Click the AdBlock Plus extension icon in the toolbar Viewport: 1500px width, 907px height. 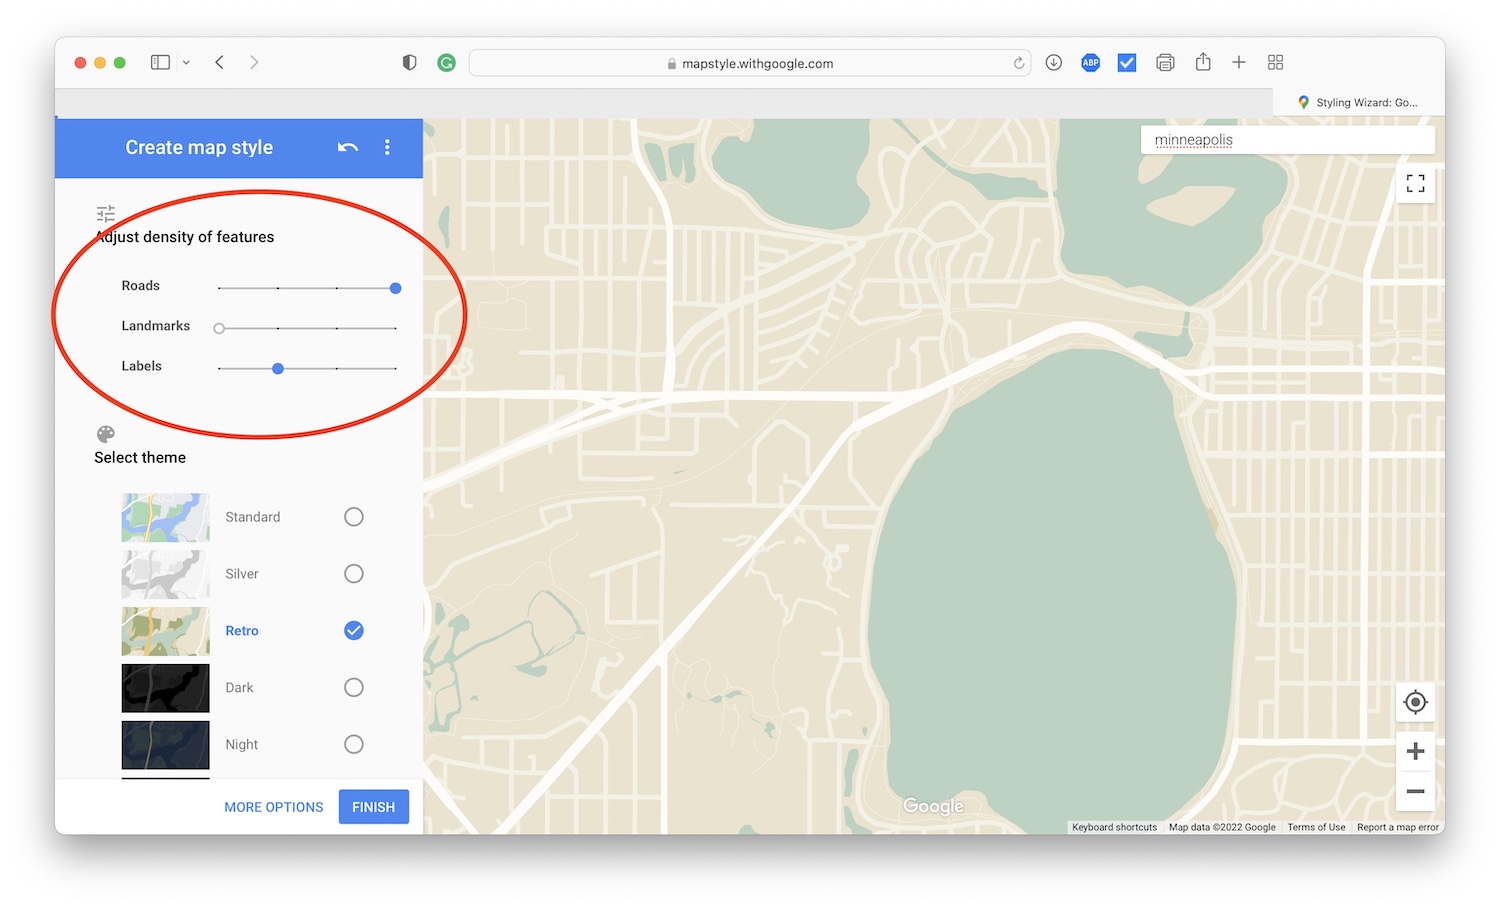pyautogui.click(x=1090, y=62)
